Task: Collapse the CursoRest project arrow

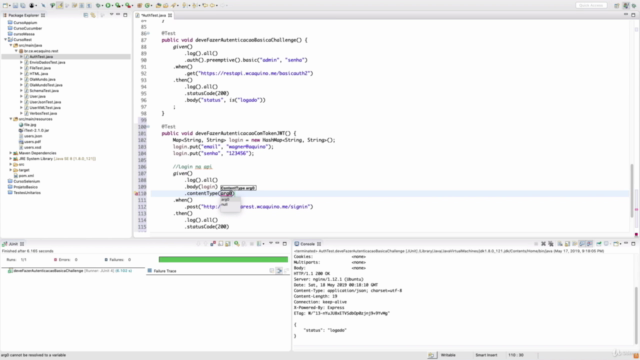Action: tap(6, 40)
